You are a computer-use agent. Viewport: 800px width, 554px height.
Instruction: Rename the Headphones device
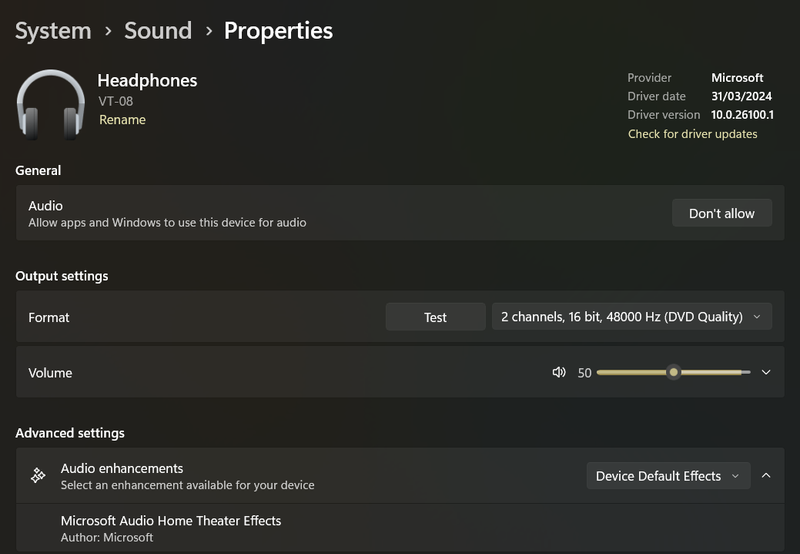122,120
